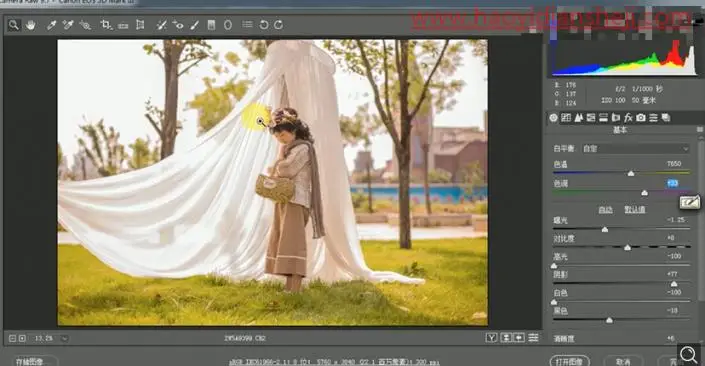Toggle the before/after Y view button
Image resolution: width=705 pixels, height=366 pixels.
tap(491, 338)
